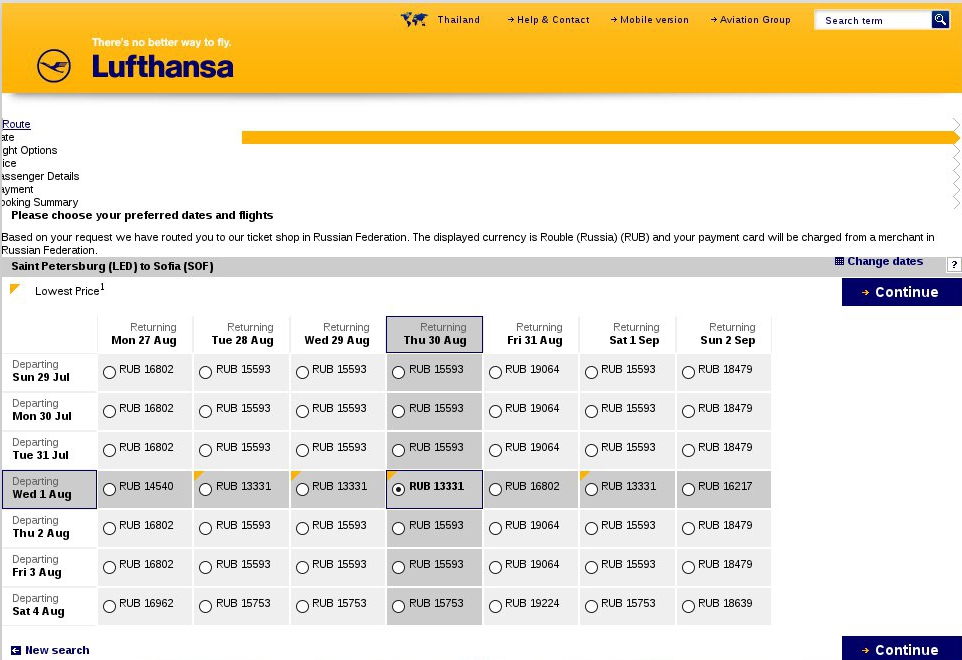
Task: Click the Lufthansa crane logo
Action: coord(54,66)
